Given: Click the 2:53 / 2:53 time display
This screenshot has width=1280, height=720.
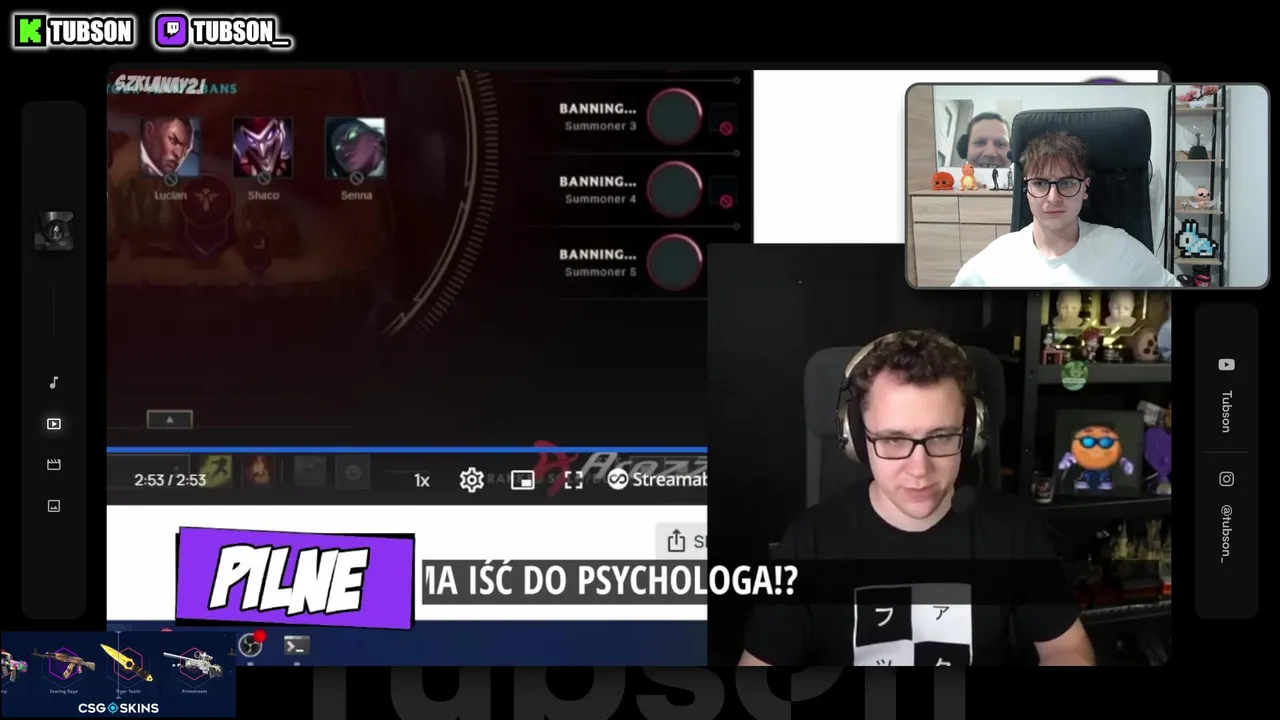Looking at the screenshot, I should point(170,480).
